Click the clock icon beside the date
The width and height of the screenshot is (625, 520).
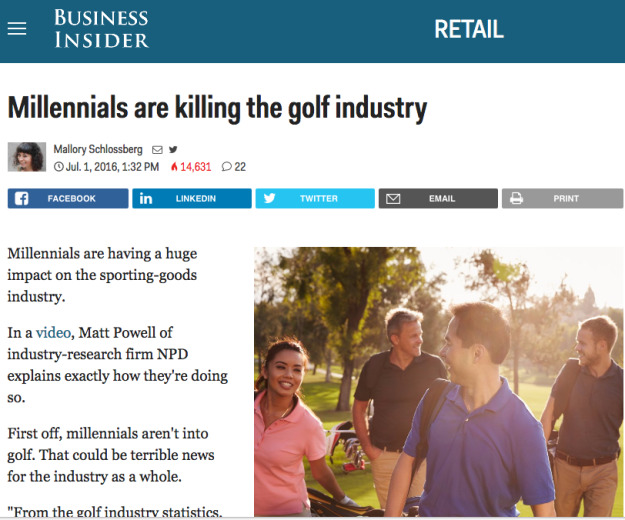coord(59,167)
